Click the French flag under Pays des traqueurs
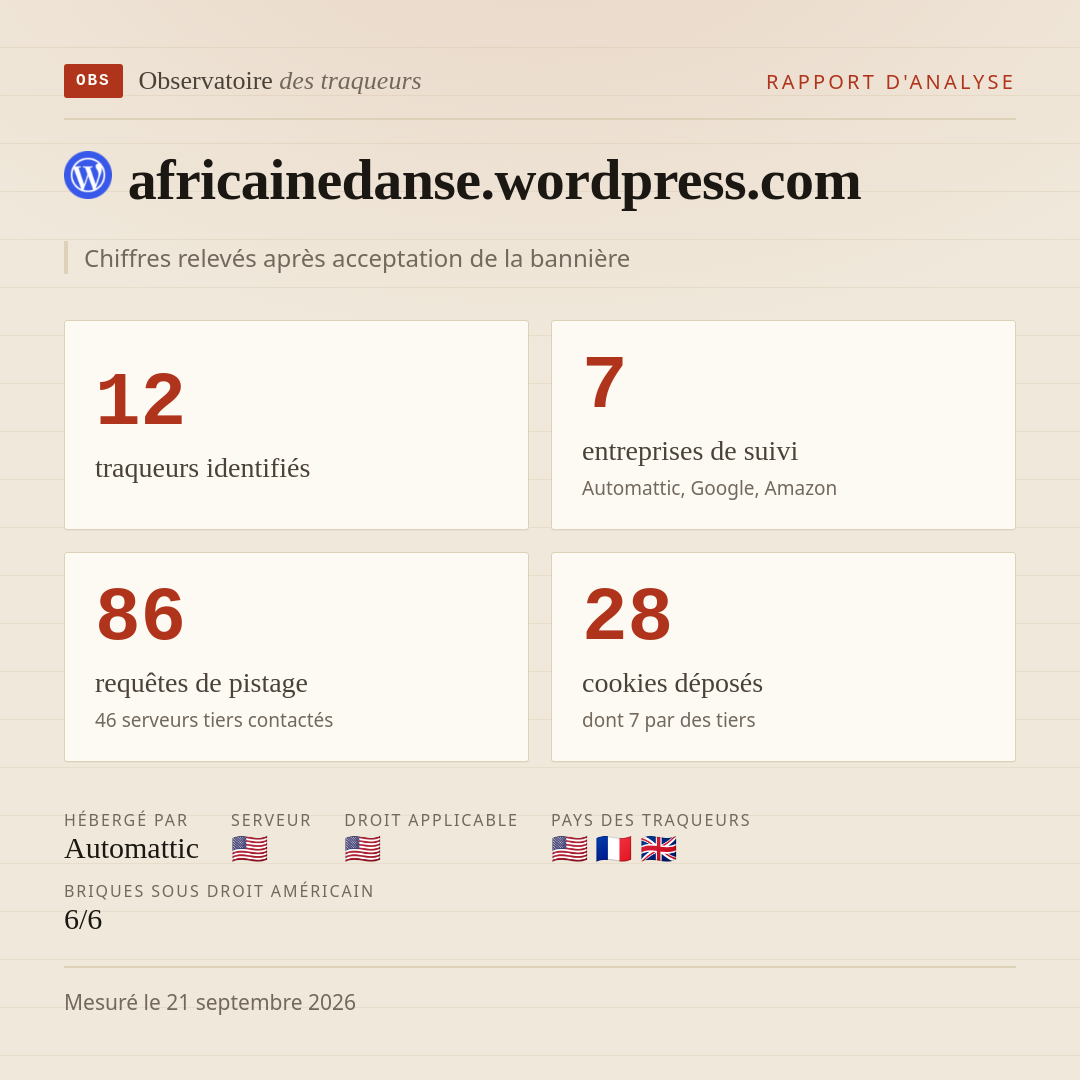 click(x=614, y=849)
